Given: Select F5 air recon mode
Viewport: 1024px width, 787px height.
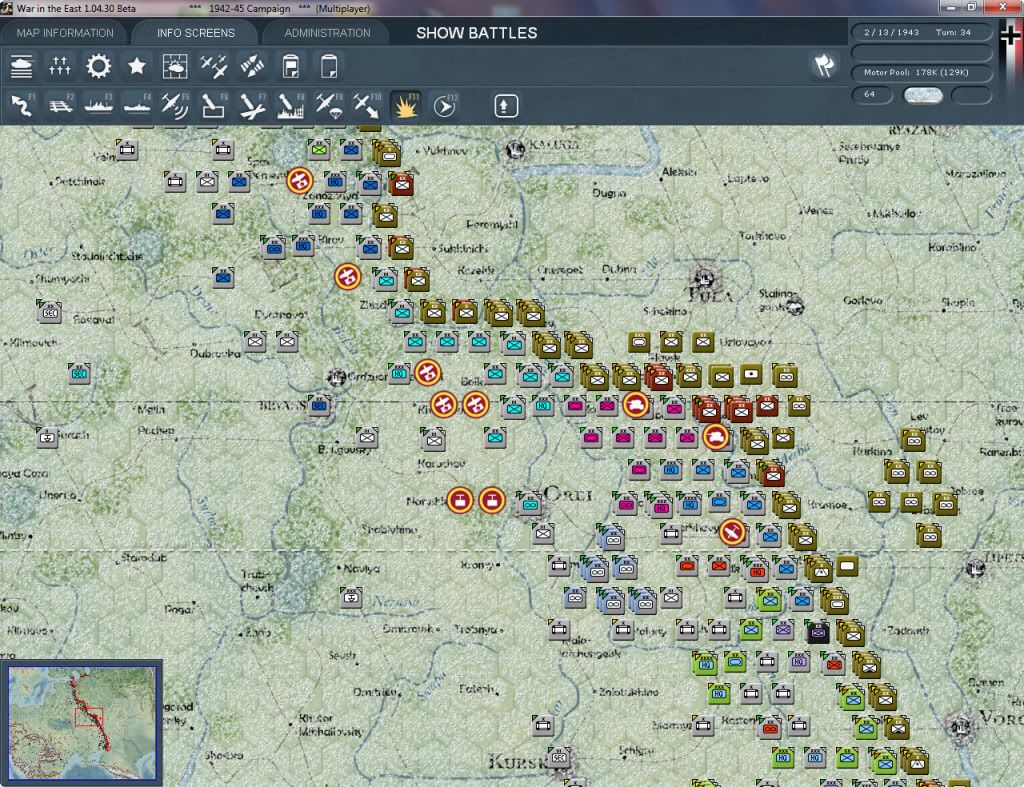Looking at the screenshot, I should (175, 105).
